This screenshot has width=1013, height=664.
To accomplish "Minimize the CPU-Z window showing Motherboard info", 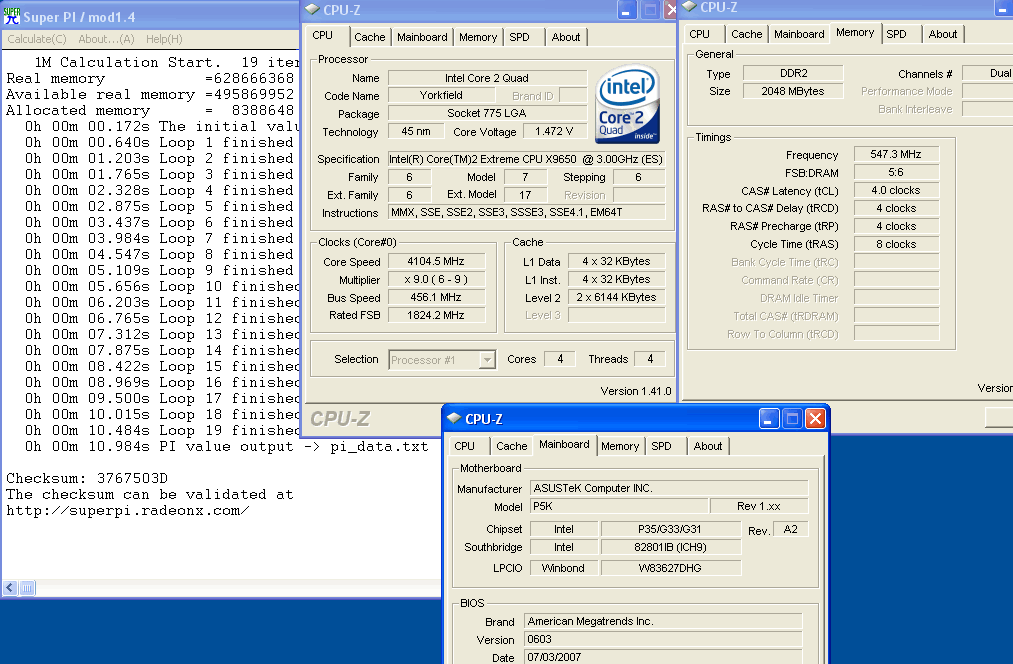I will pyautogui.click(x=768, y=419).
